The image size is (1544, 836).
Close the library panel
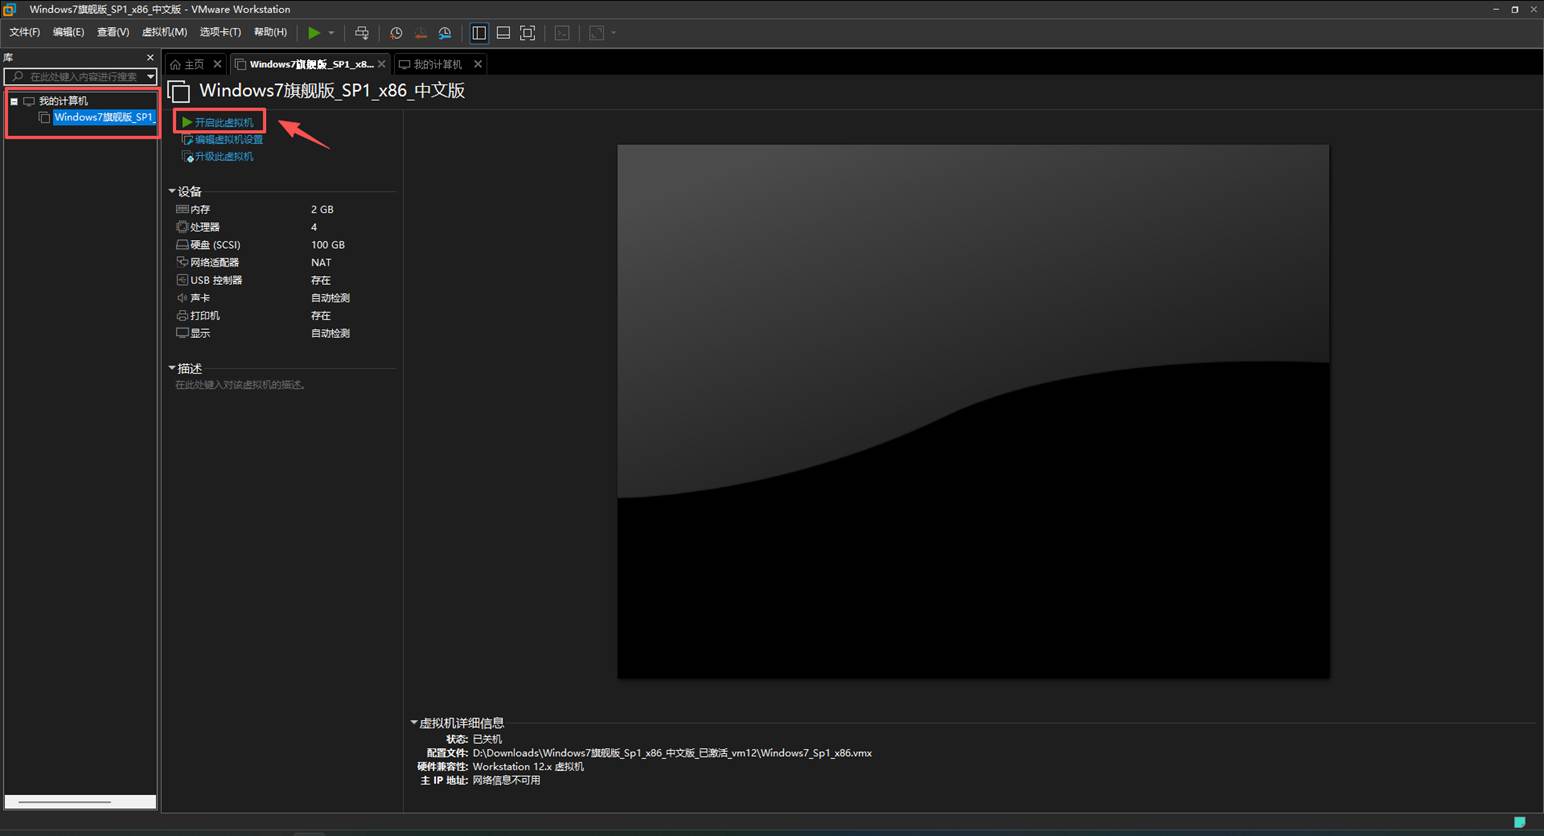point(150,58)
